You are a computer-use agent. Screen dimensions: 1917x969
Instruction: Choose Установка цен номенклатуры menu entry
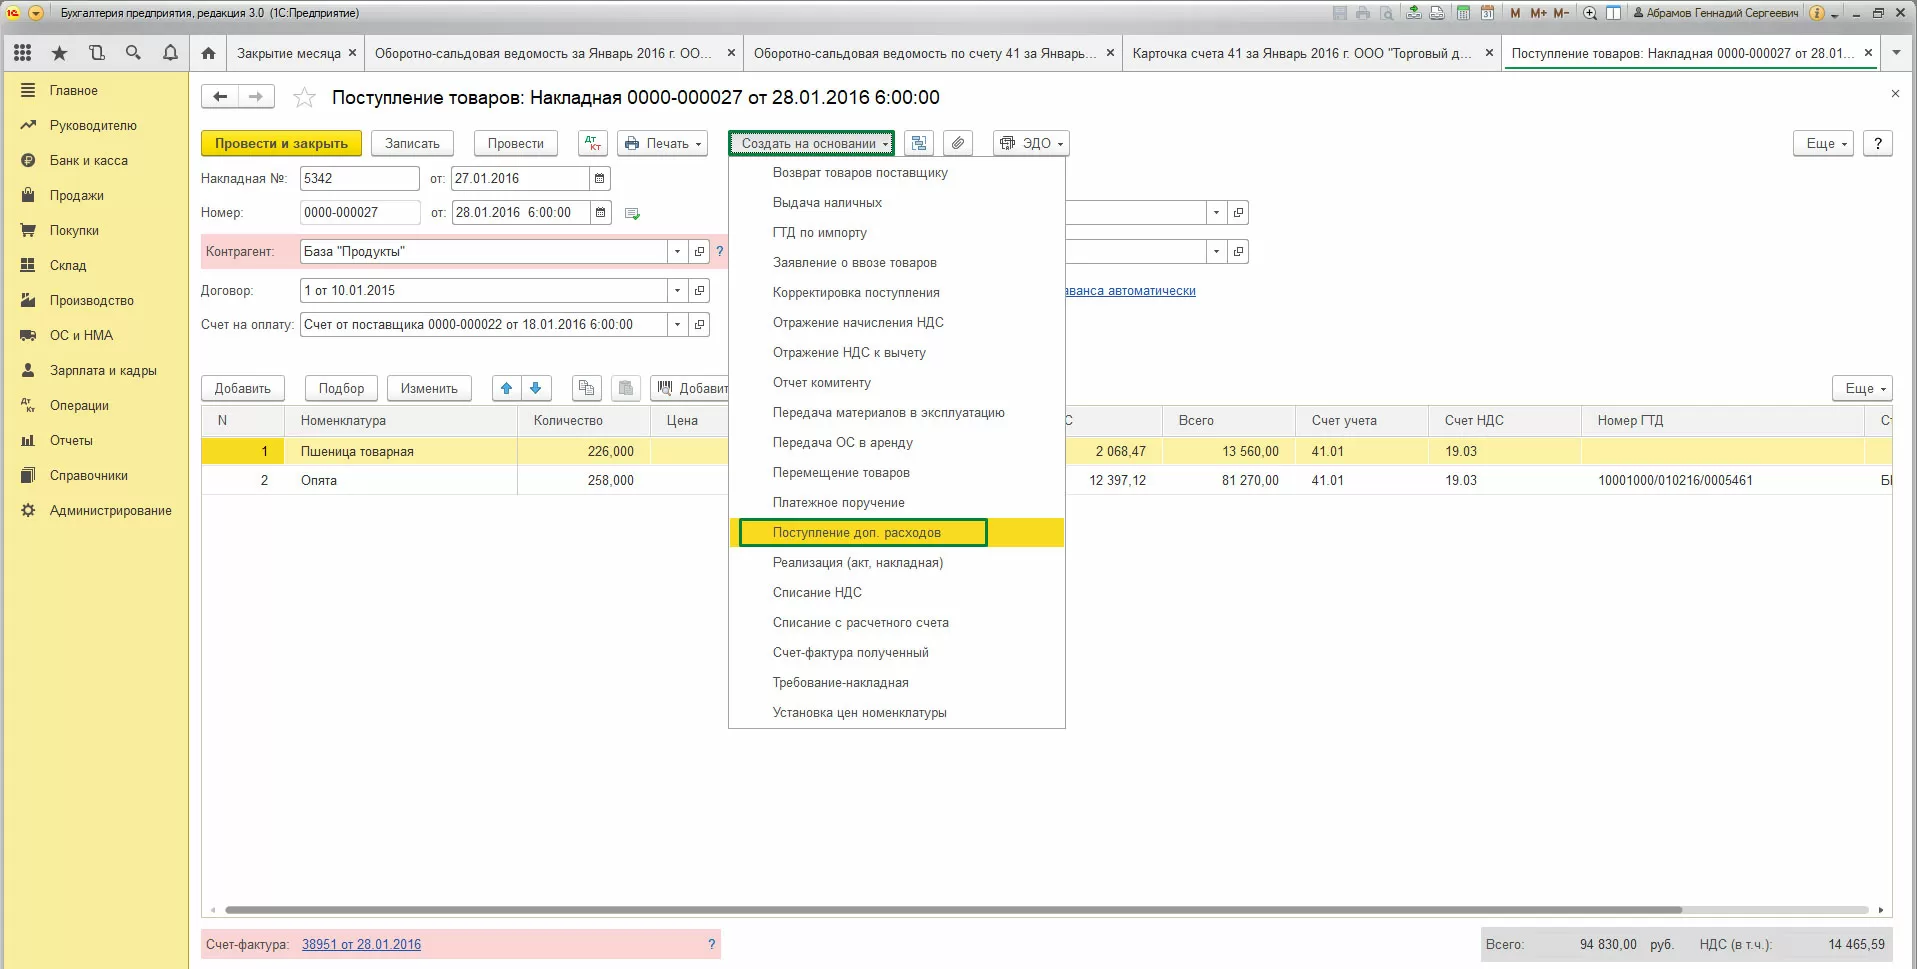[x=897, y=713]
